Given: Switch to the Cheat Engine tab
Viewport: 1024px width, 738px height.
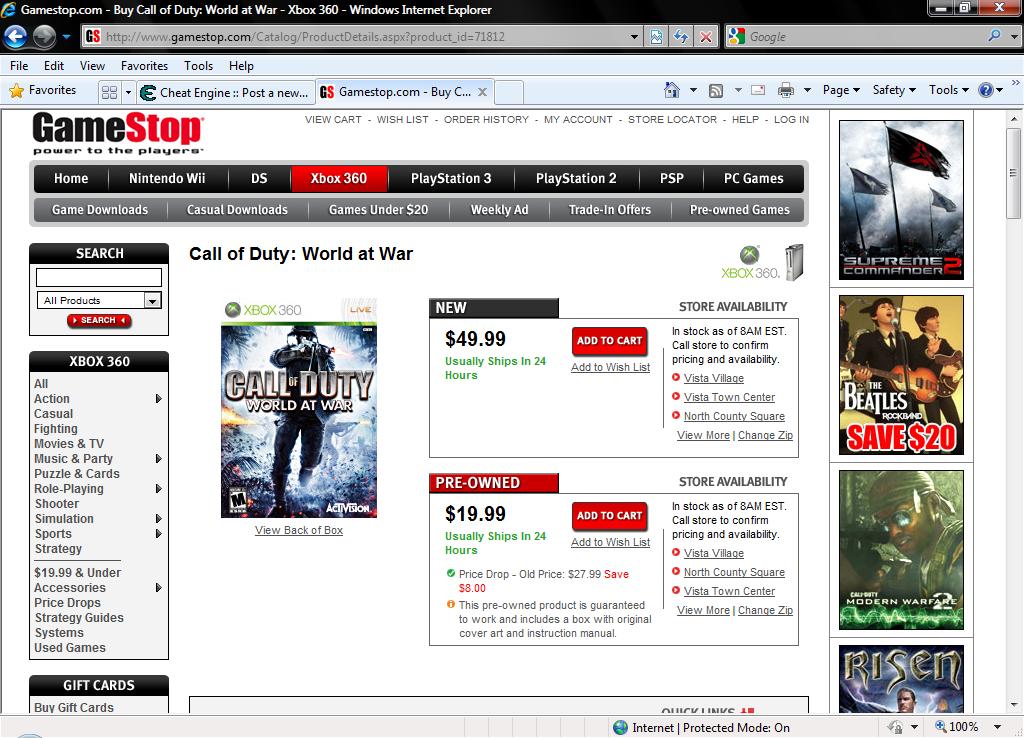Looking at the screenshot, I should [x=226, y=93].
